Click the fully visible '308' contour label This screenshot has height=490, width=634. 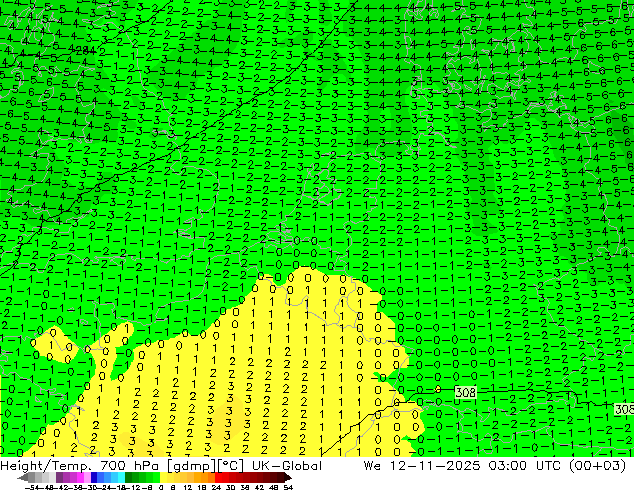(465, 392)
